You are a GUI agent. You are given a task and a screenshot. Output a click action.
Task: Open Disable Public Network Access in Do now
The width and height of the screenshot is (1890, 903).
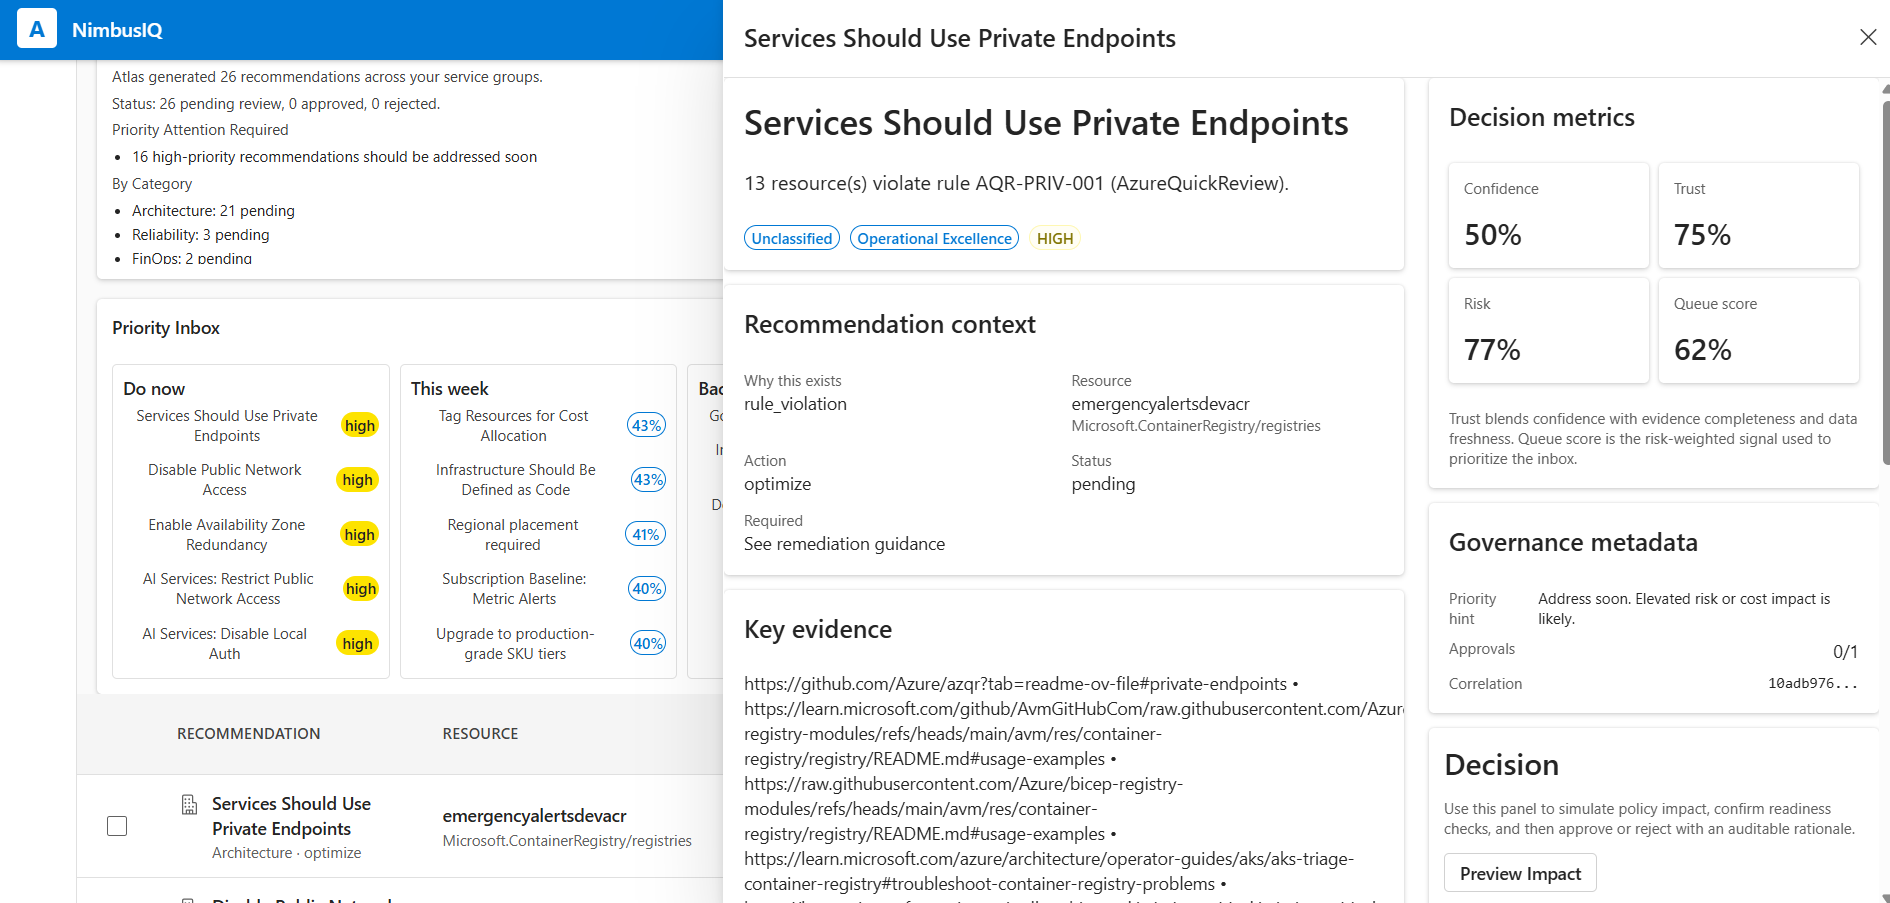pos(225,480)
